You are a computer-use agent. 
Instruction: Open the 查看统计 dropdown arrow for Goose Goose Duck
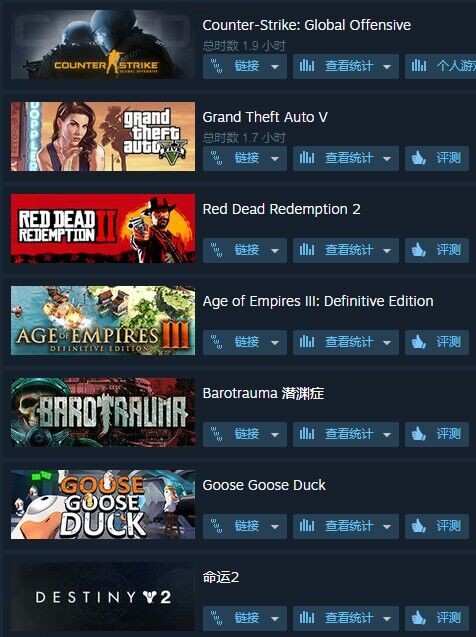point(387,527)
